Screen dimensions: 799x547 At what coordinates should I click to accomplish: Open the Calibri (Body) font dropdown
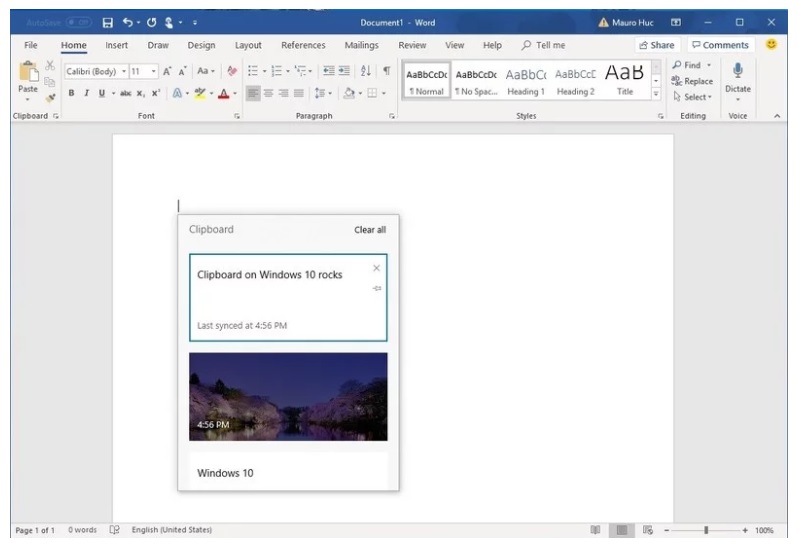tap(124, 71)
